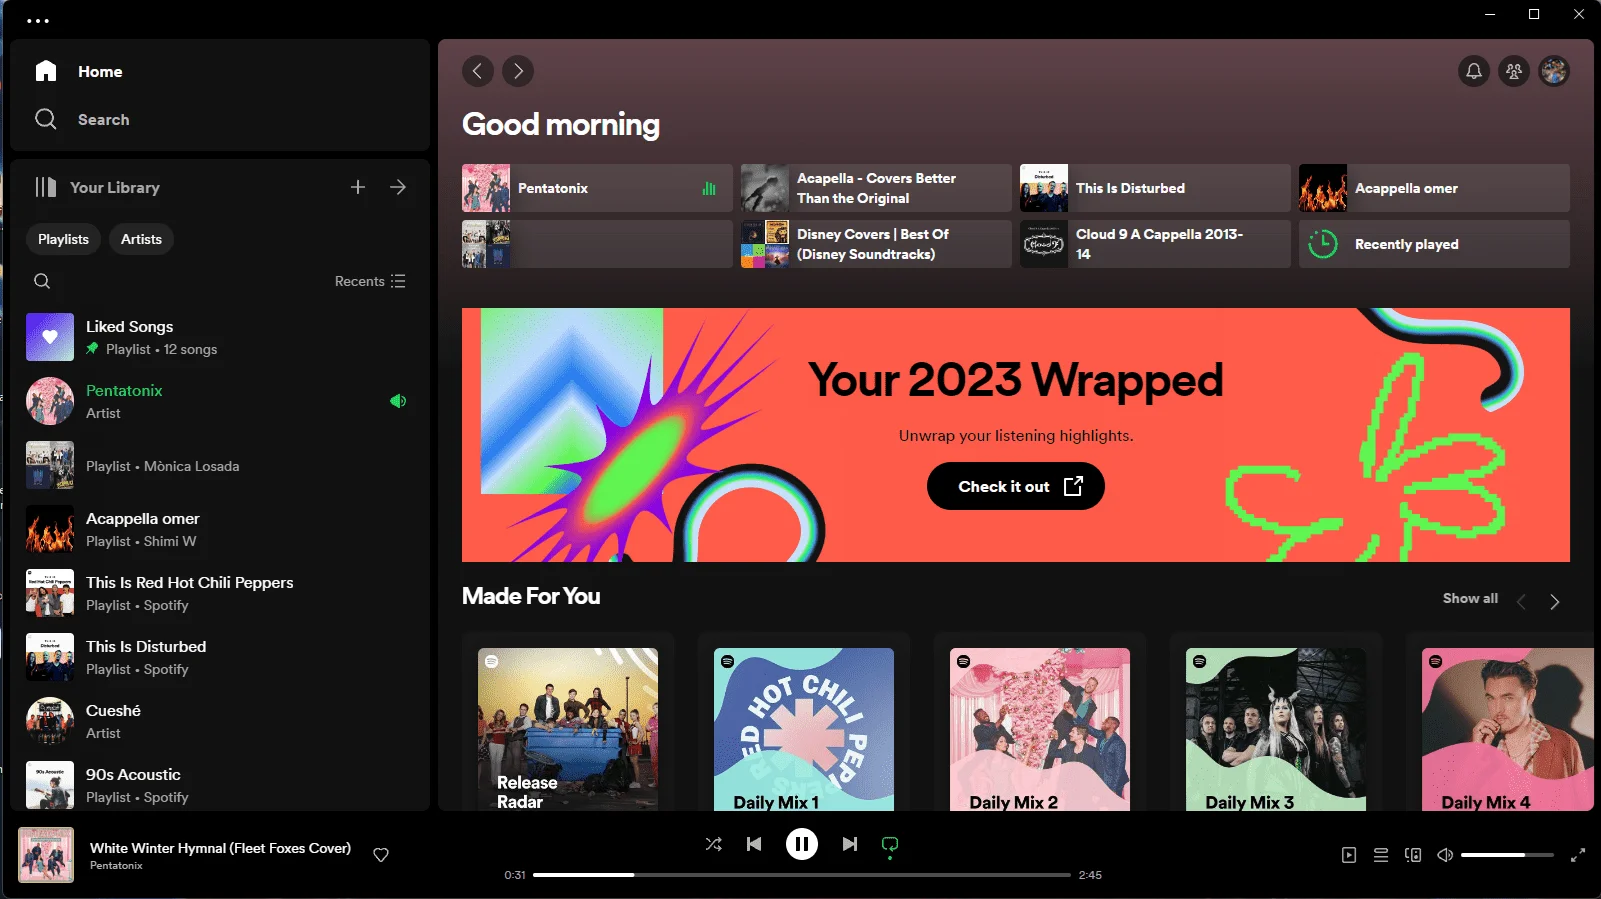This screenshot has height=899, width=1601.
Task: Open Cueshé artist in library
Action: point(220,721)
